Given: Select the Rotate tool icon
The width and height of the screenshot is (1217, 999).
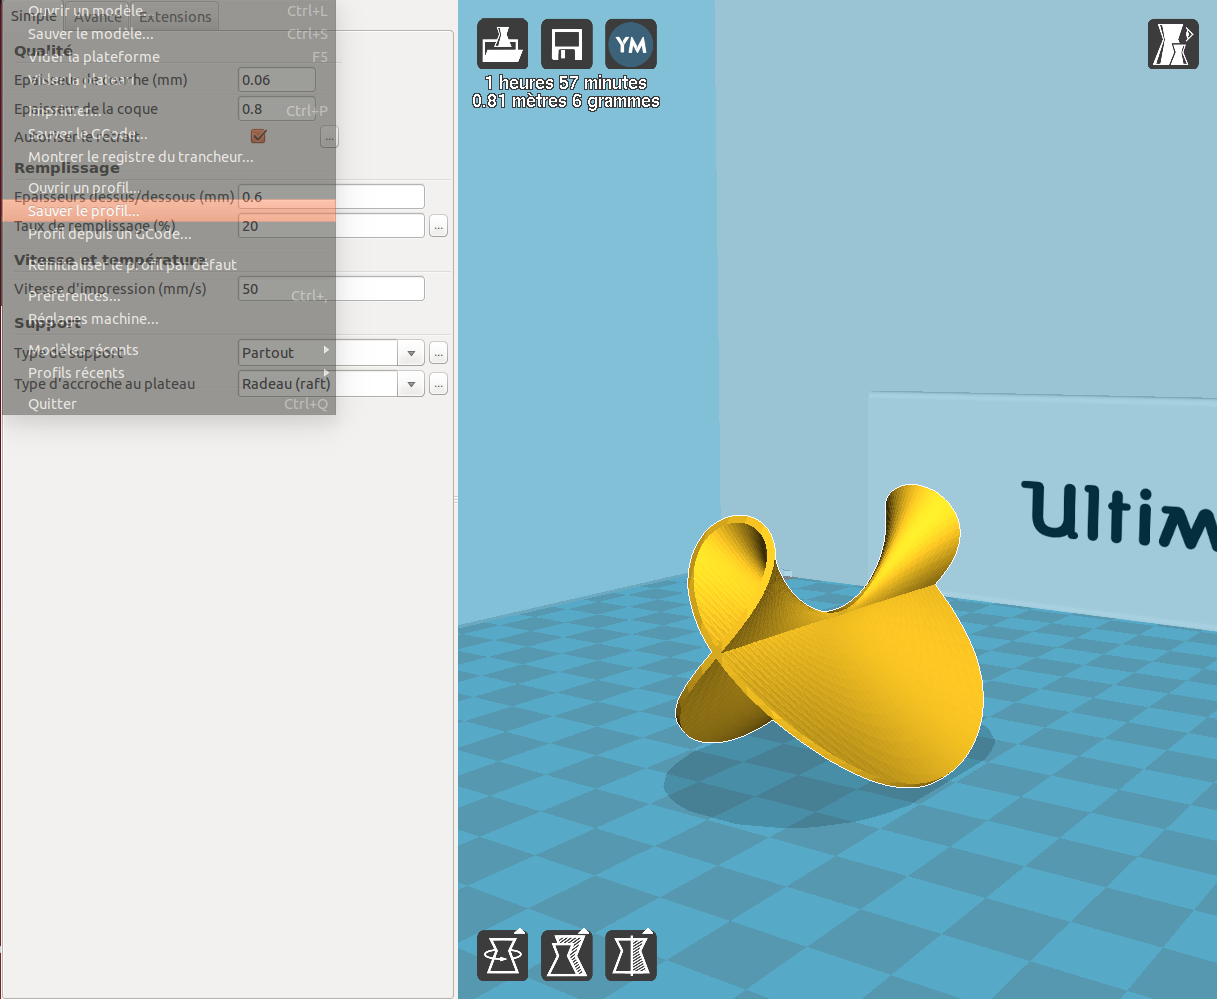Looking at the screenshot, I should [502, 955].
